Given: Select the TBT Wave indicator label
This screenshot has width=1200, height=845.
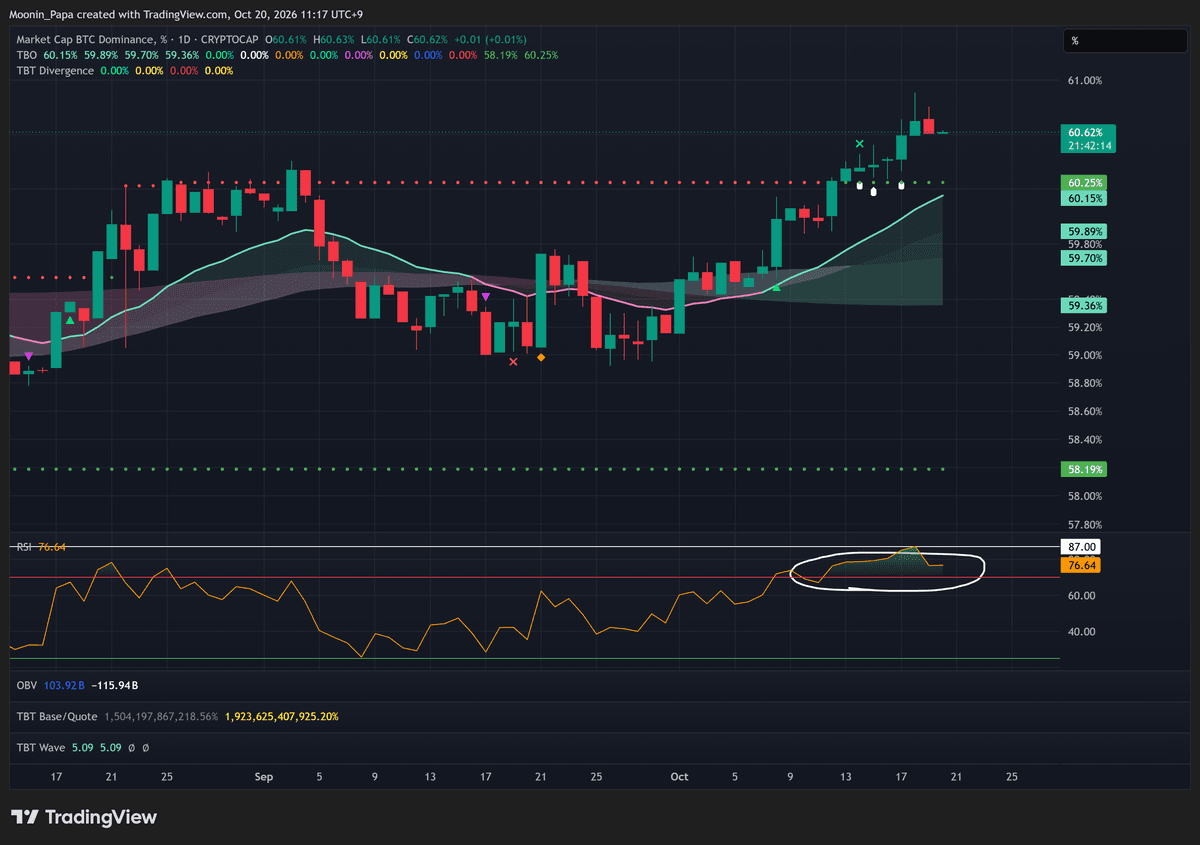Looking at the screenshot, I should 43,747.
